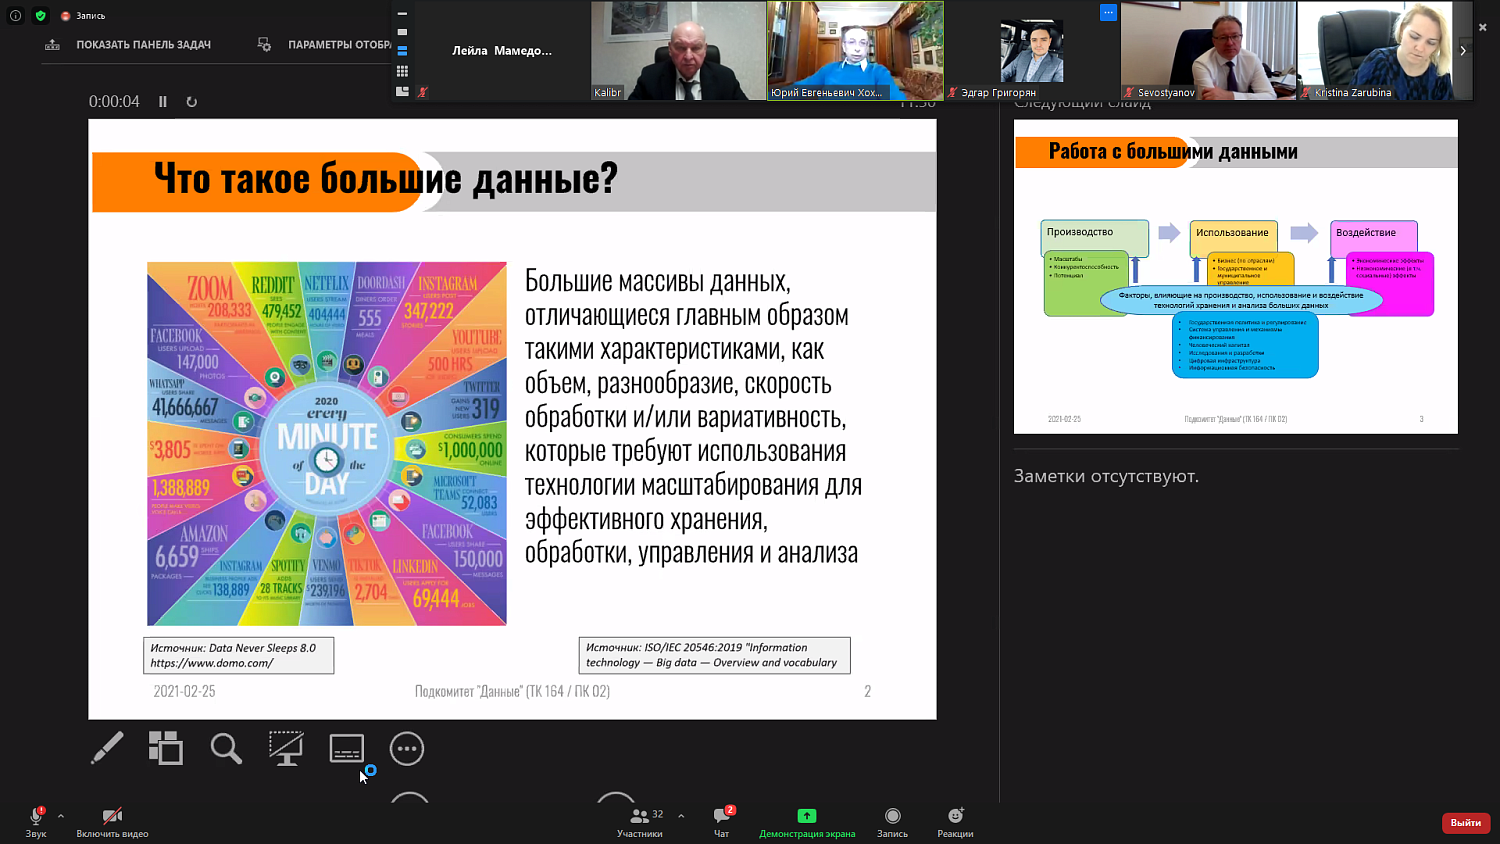Hide the video strip using the dash icon
The height and width of the screenshot is (844, 1500).
(402, 14)
